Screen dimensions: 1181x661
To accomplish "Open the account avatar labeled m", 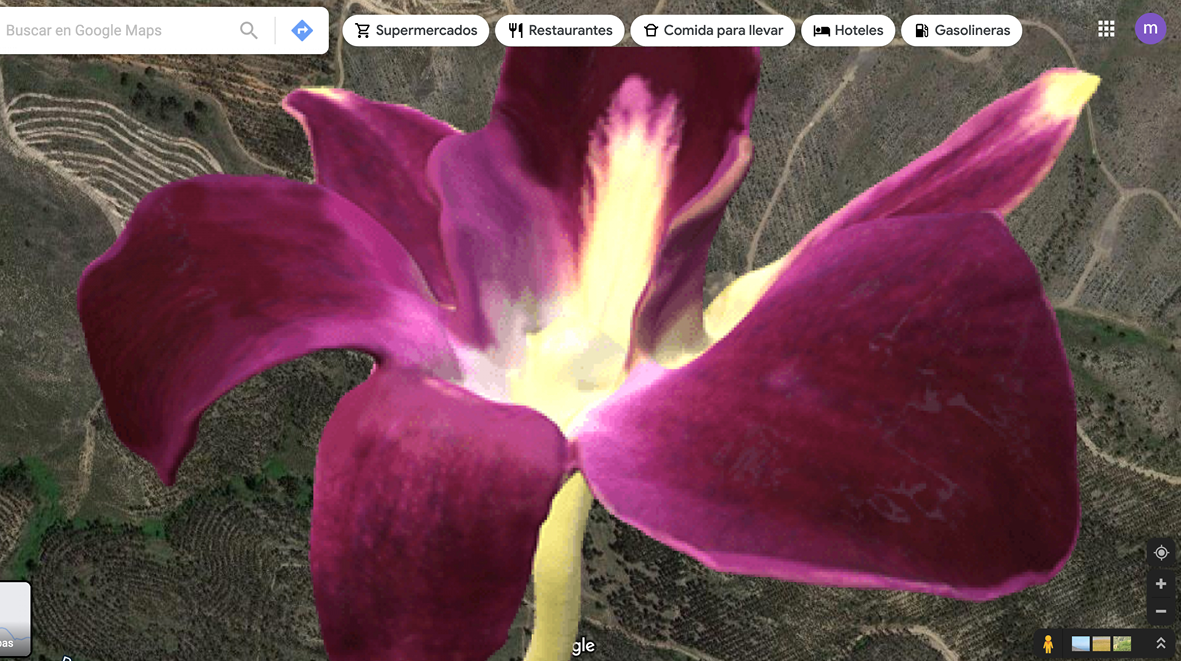I will click(x=1150, y=29).
